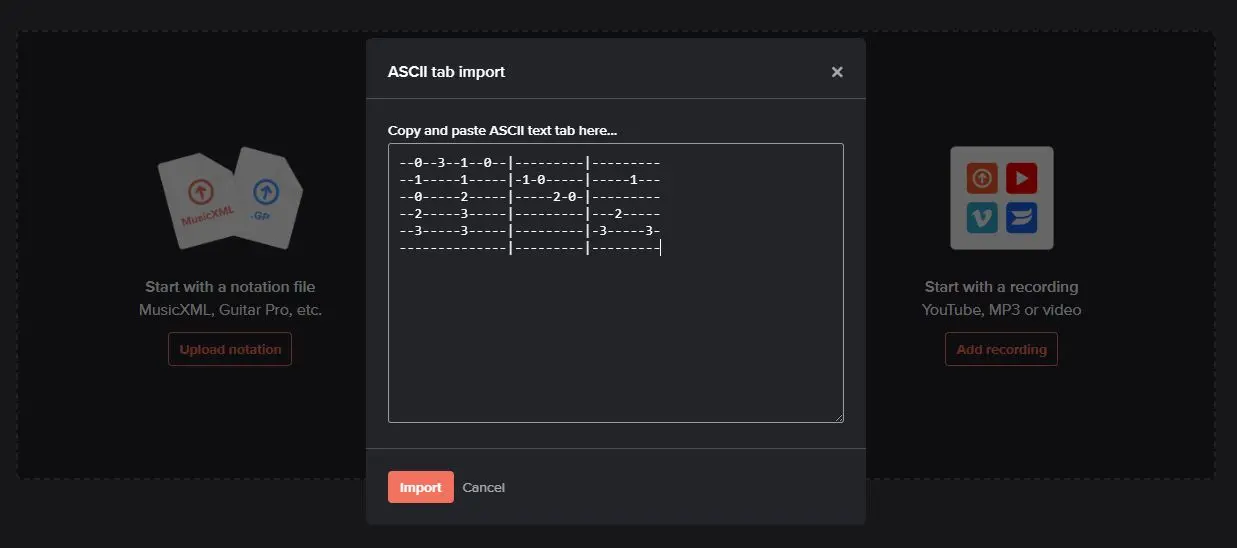Close the ASCII tab import dialog
Image resolution: width=1237 pixels, height=548 pixels.
pyautogui.click(x=837, y=72)
